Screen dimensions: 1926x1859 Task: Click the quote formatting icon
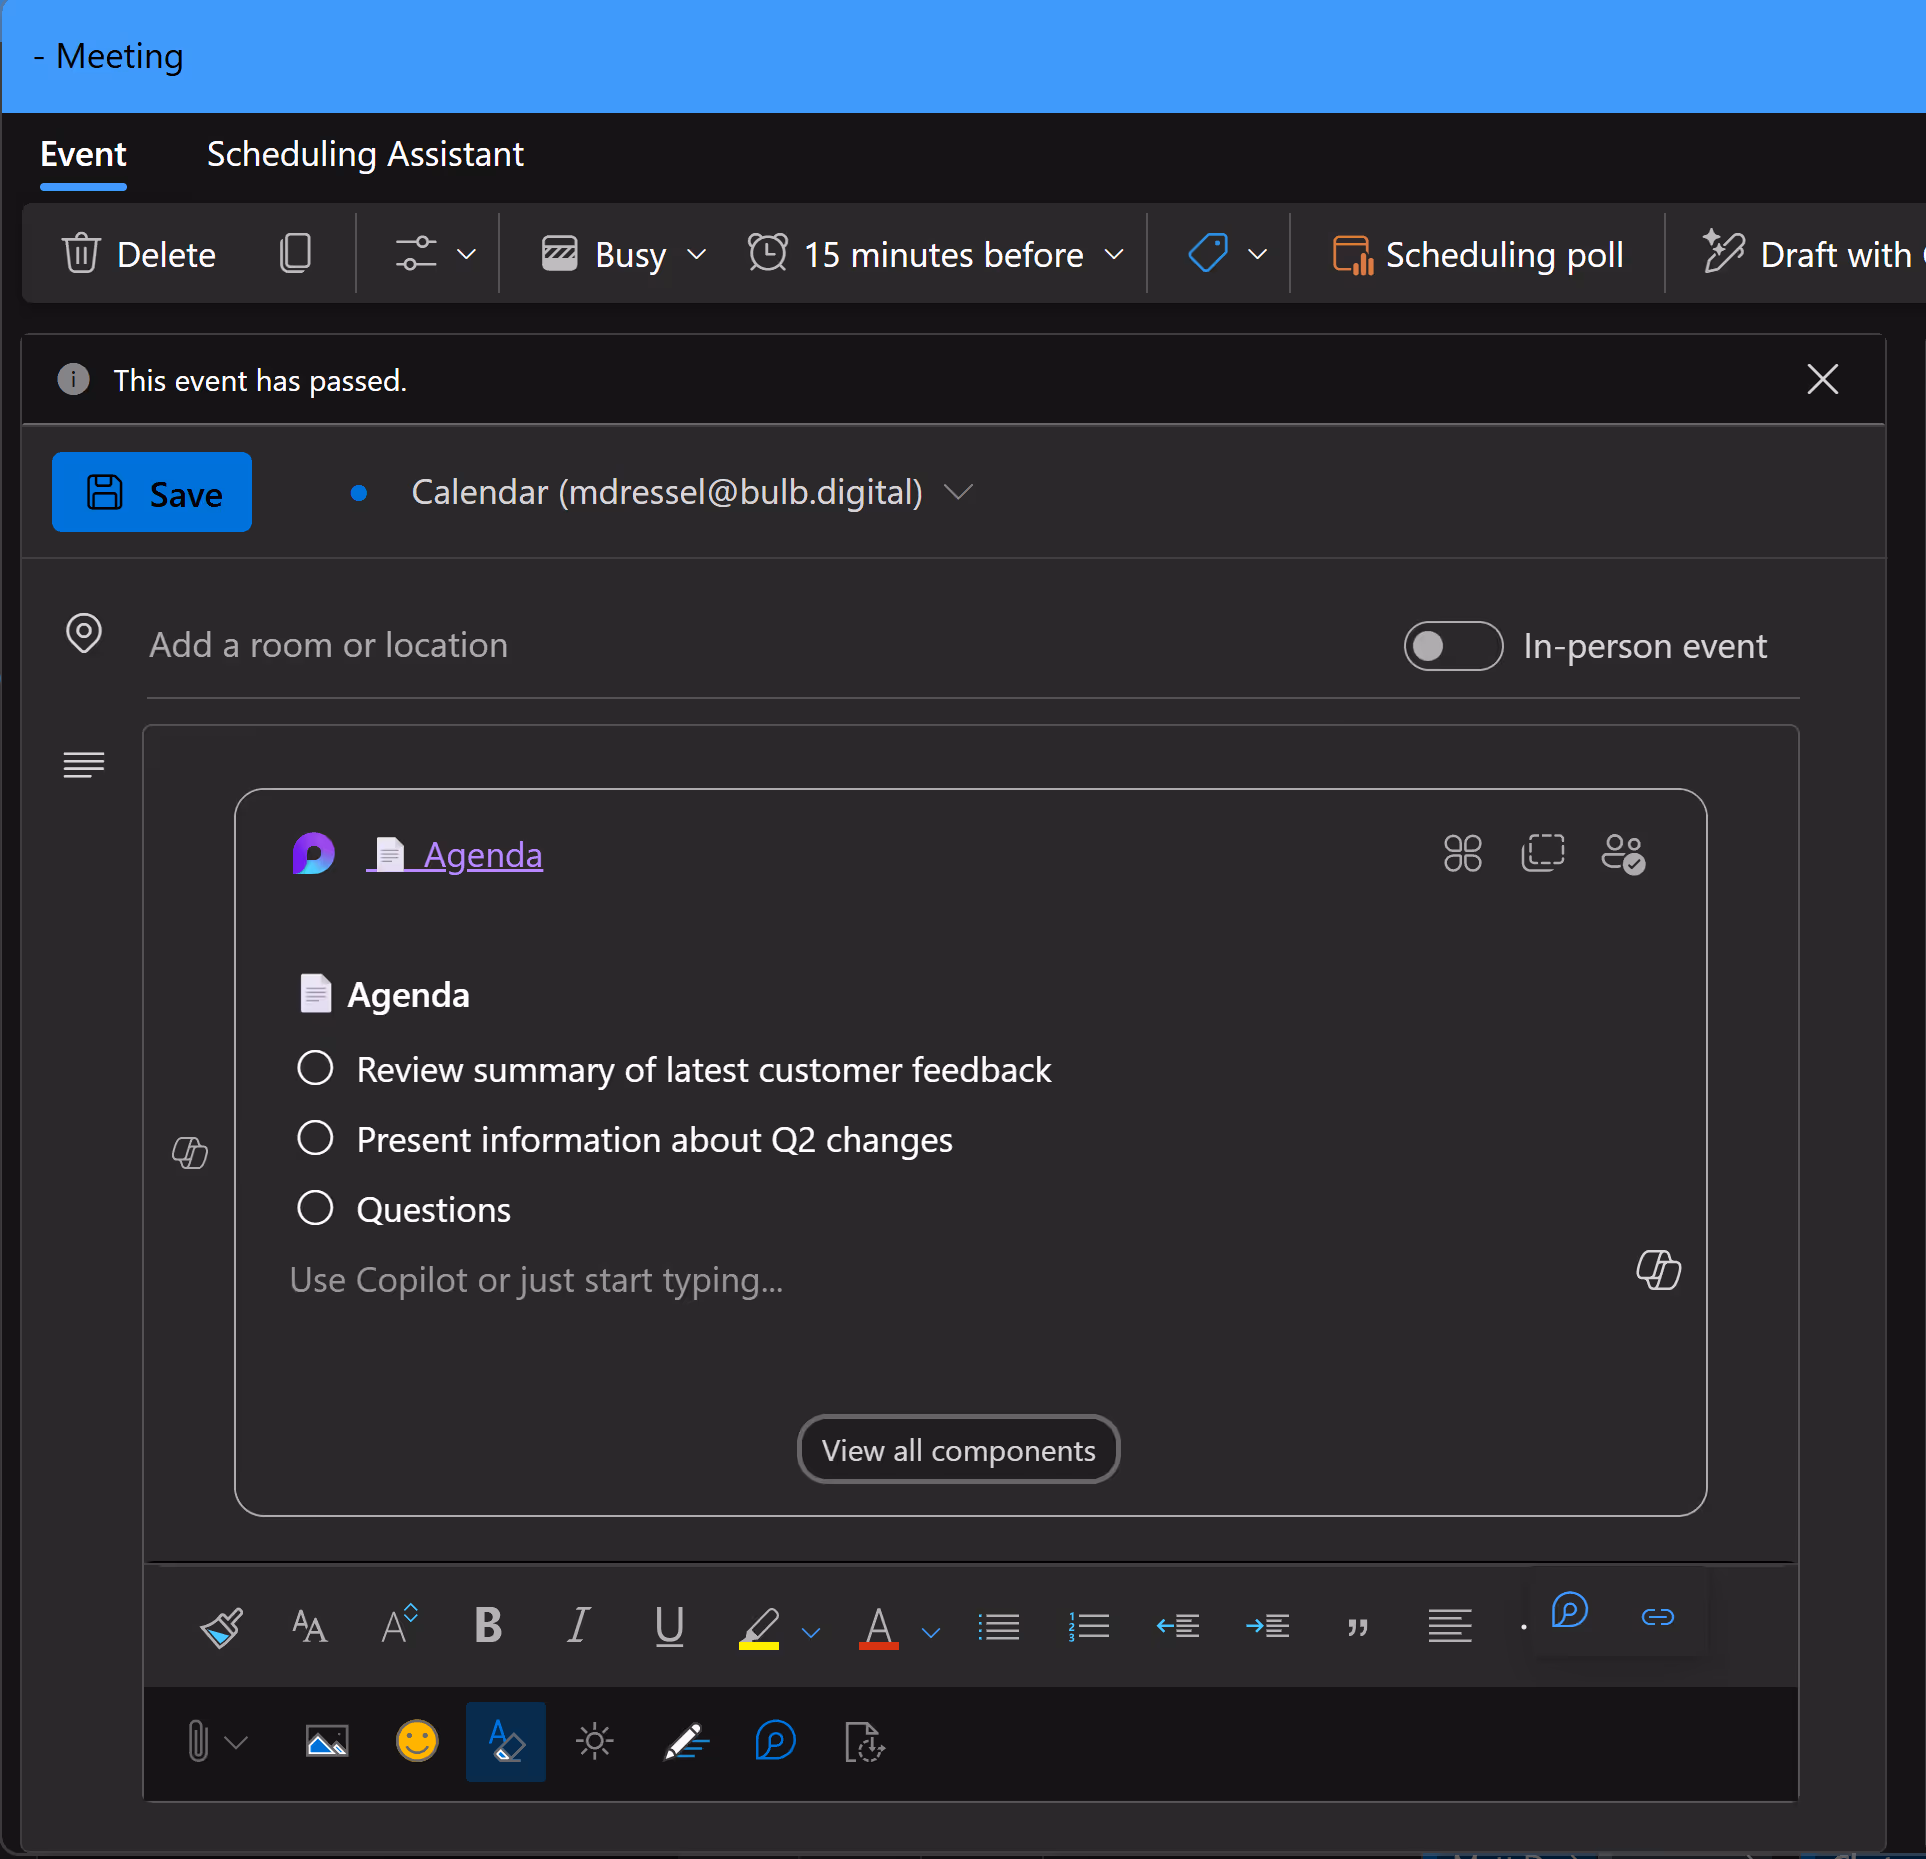[1357, 1627]
